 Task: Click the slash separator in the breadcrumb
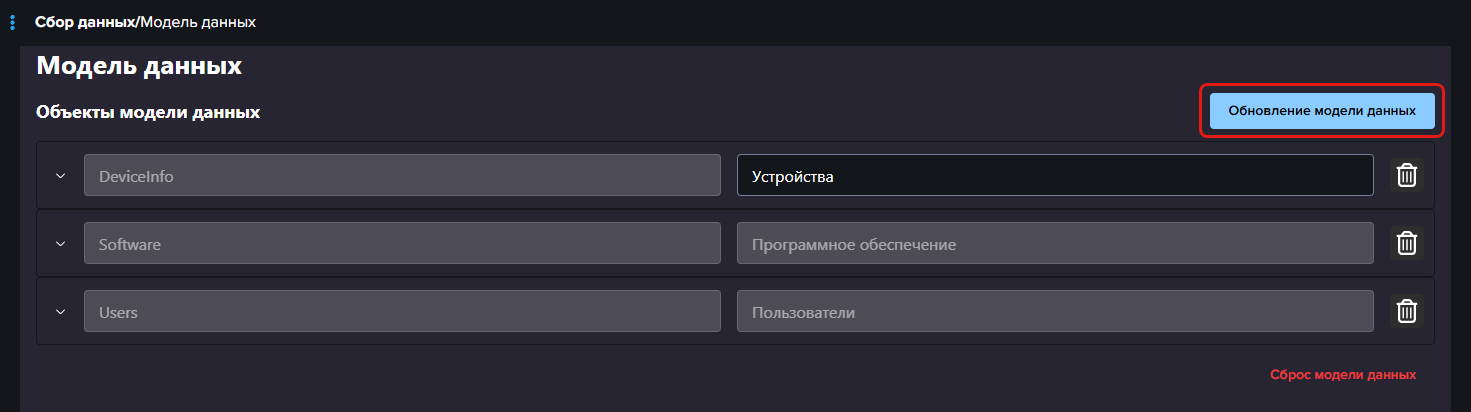click(x=137, y=22)
